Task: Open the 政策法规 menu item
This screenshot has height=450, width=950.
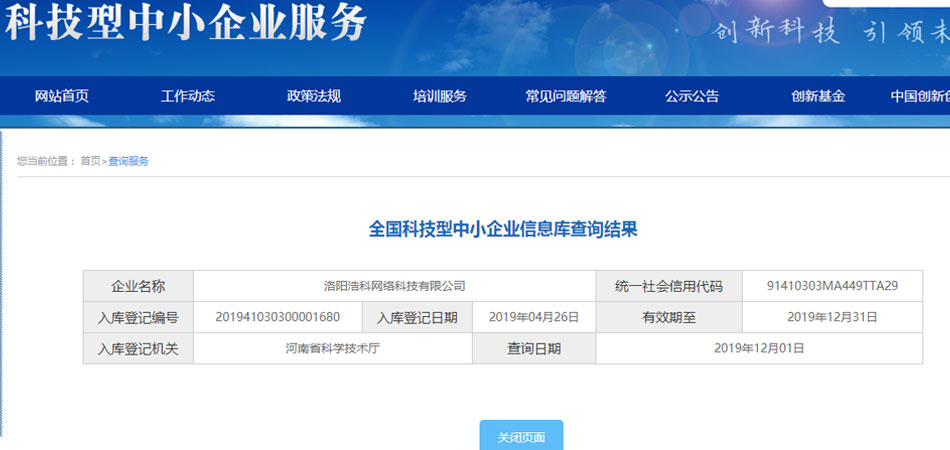Action: (313, 96)
